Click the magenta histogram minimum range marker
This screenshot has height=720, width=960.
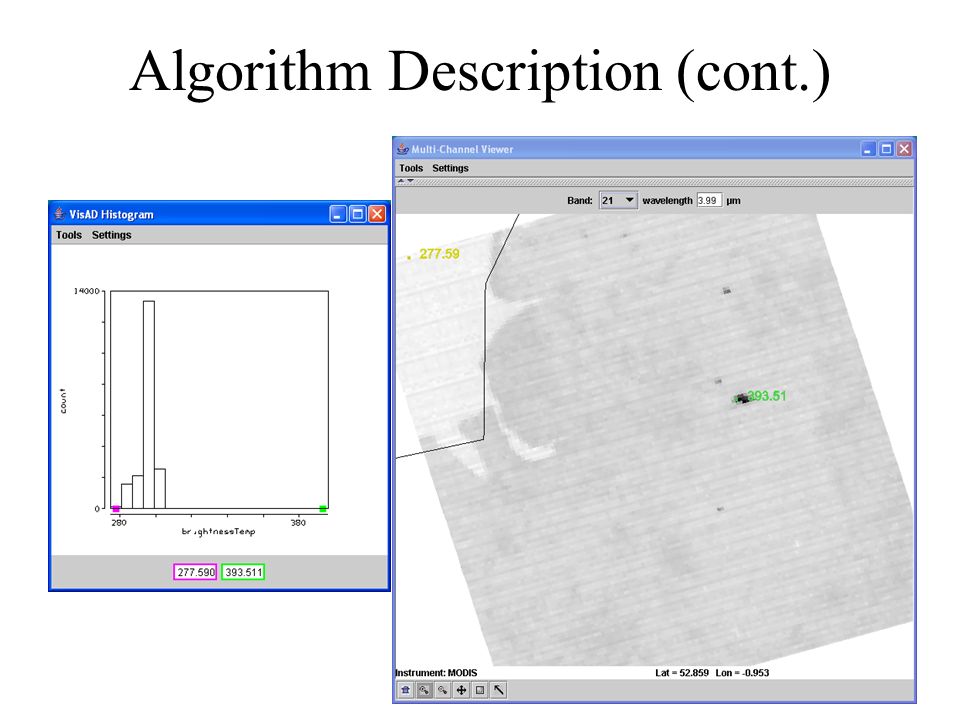click(116, 509)
